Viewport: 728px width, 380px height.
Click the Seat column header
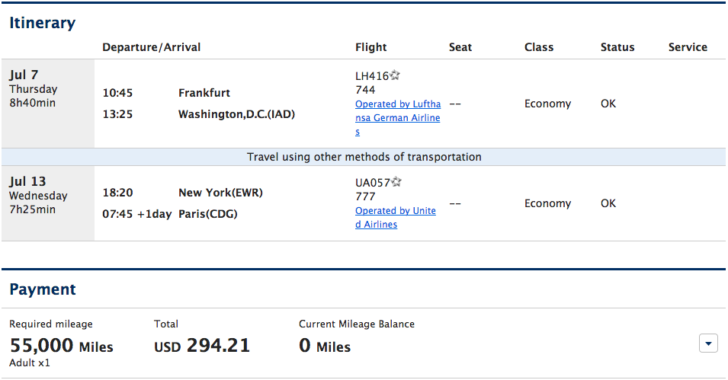[x=460, y=47]
